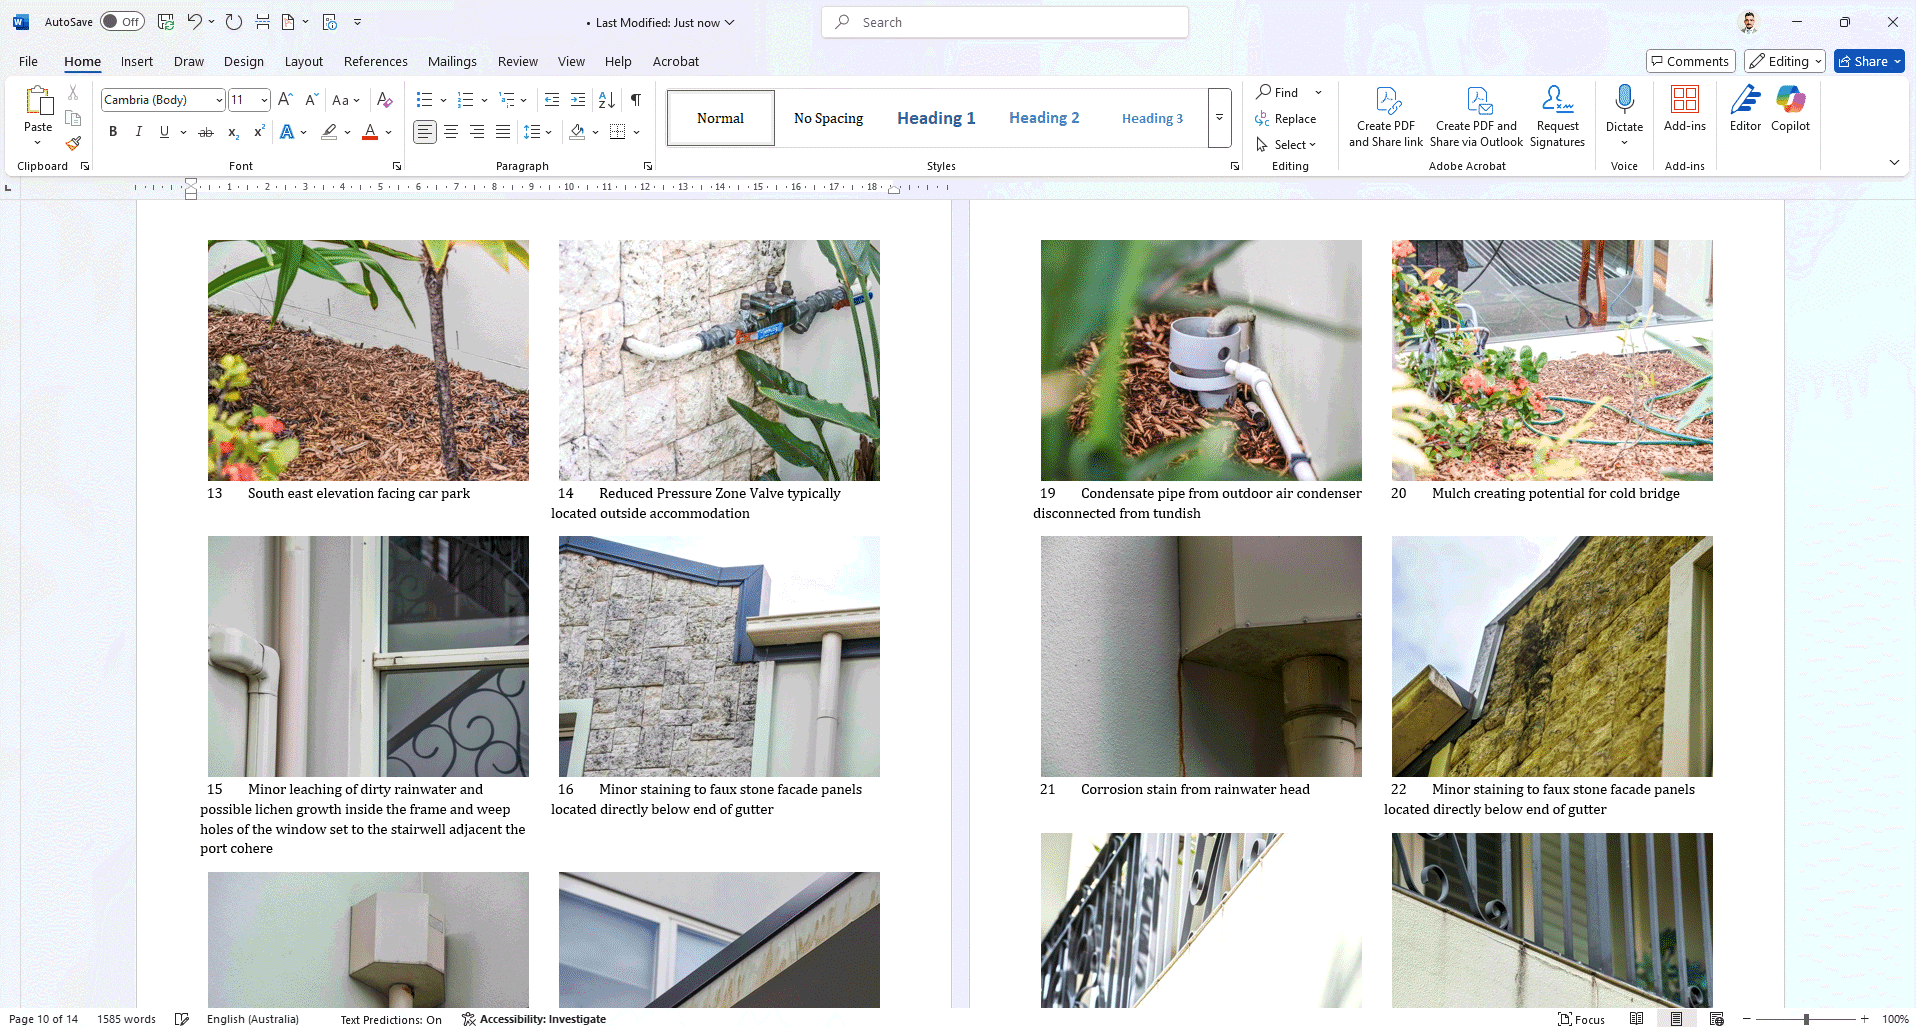This screenshot has width=1916, height=1027.
Task: Adjust the zoom slider in status bar
Action: [x=1806, y=1019]
